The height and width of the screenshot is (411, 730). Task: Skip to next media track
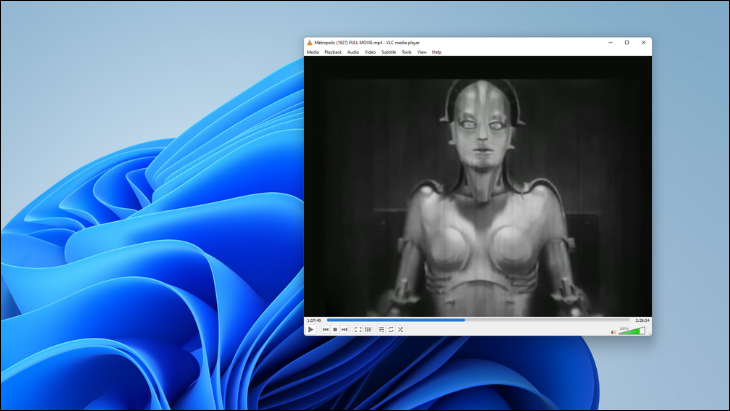coord(345,330)
